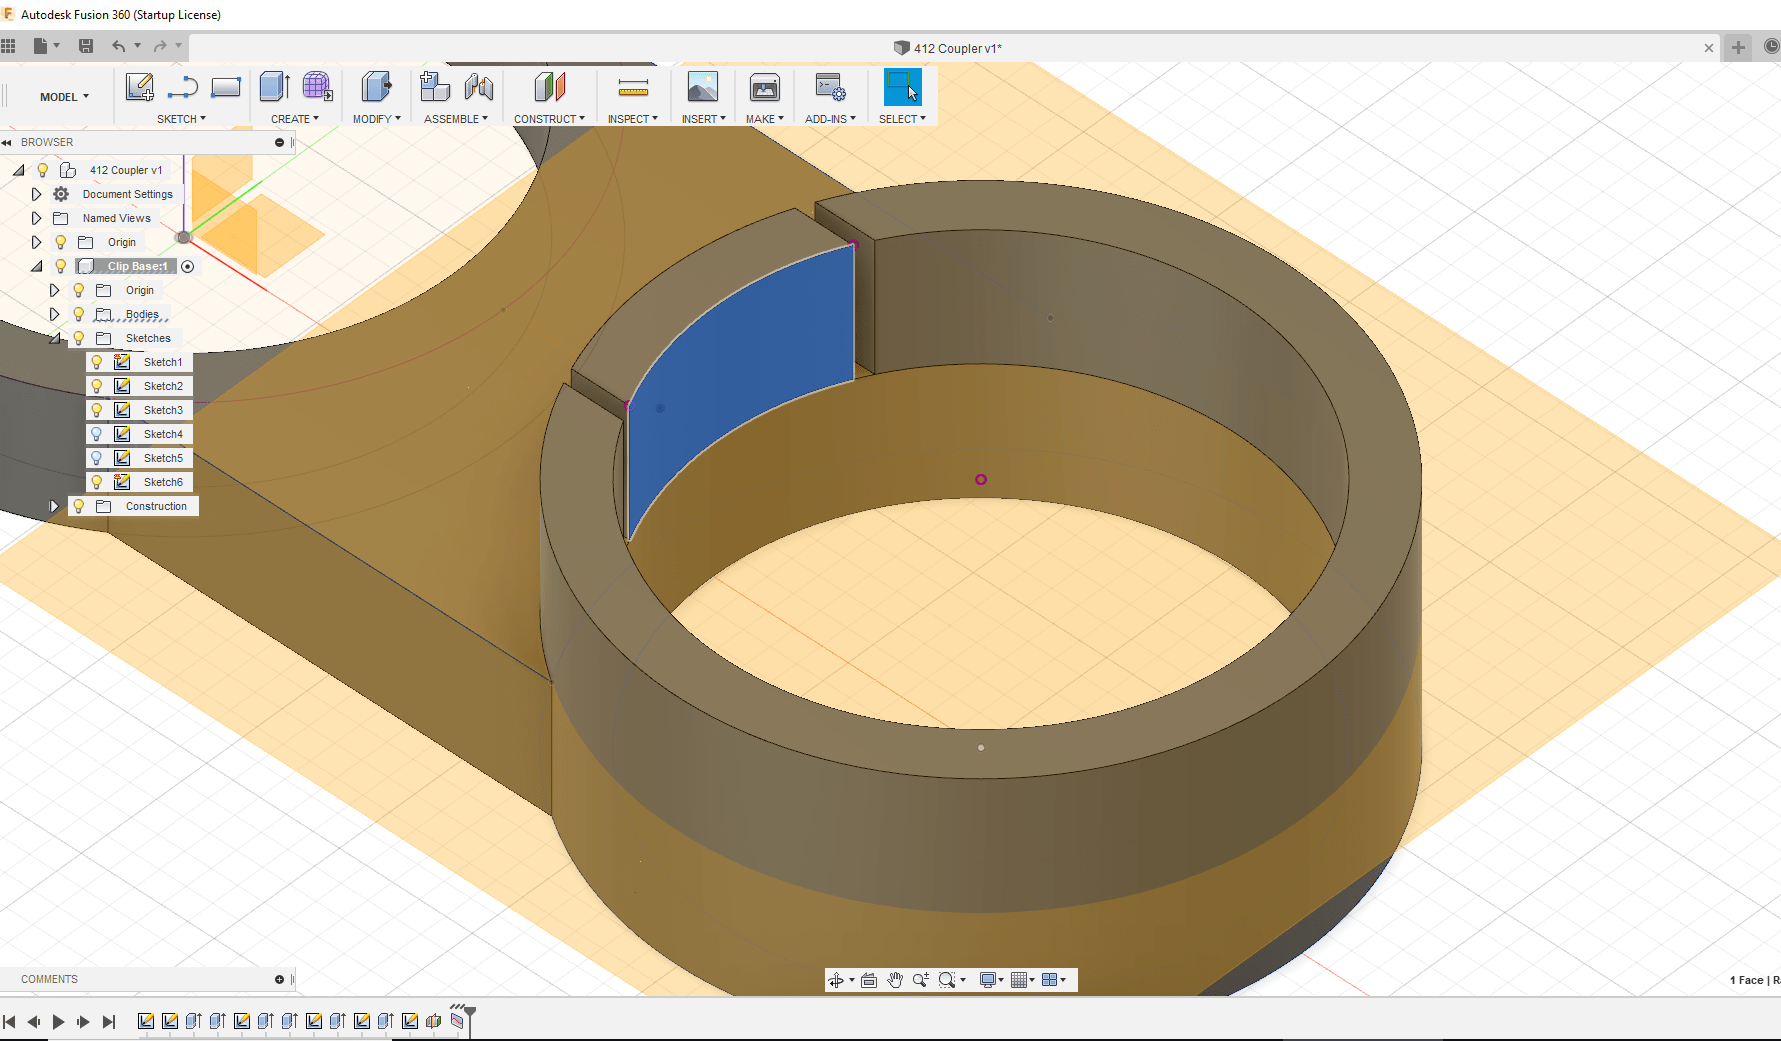This screenshot has width=1781, height=1041.
Task: Expand the Construction folder
Action: point(54,506)
